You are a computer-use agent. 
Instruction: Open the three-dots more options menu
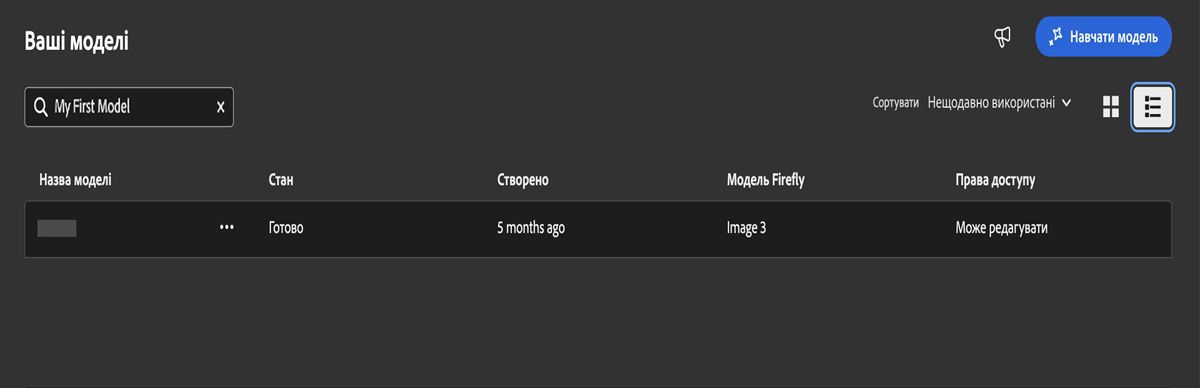[226, 228]
